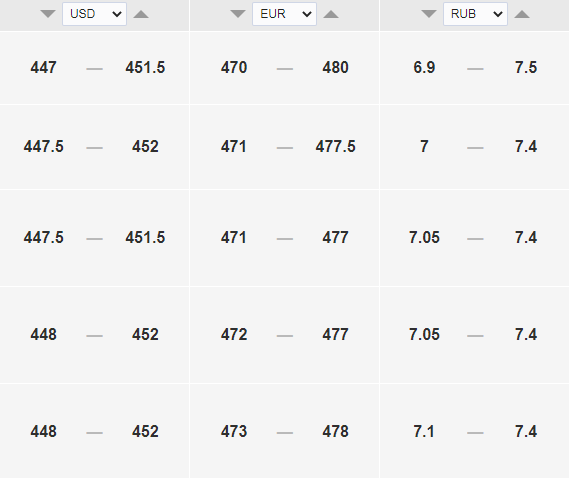
Task: Select the 6.9 RUB buy rate
Action: [x=424, y=68]
